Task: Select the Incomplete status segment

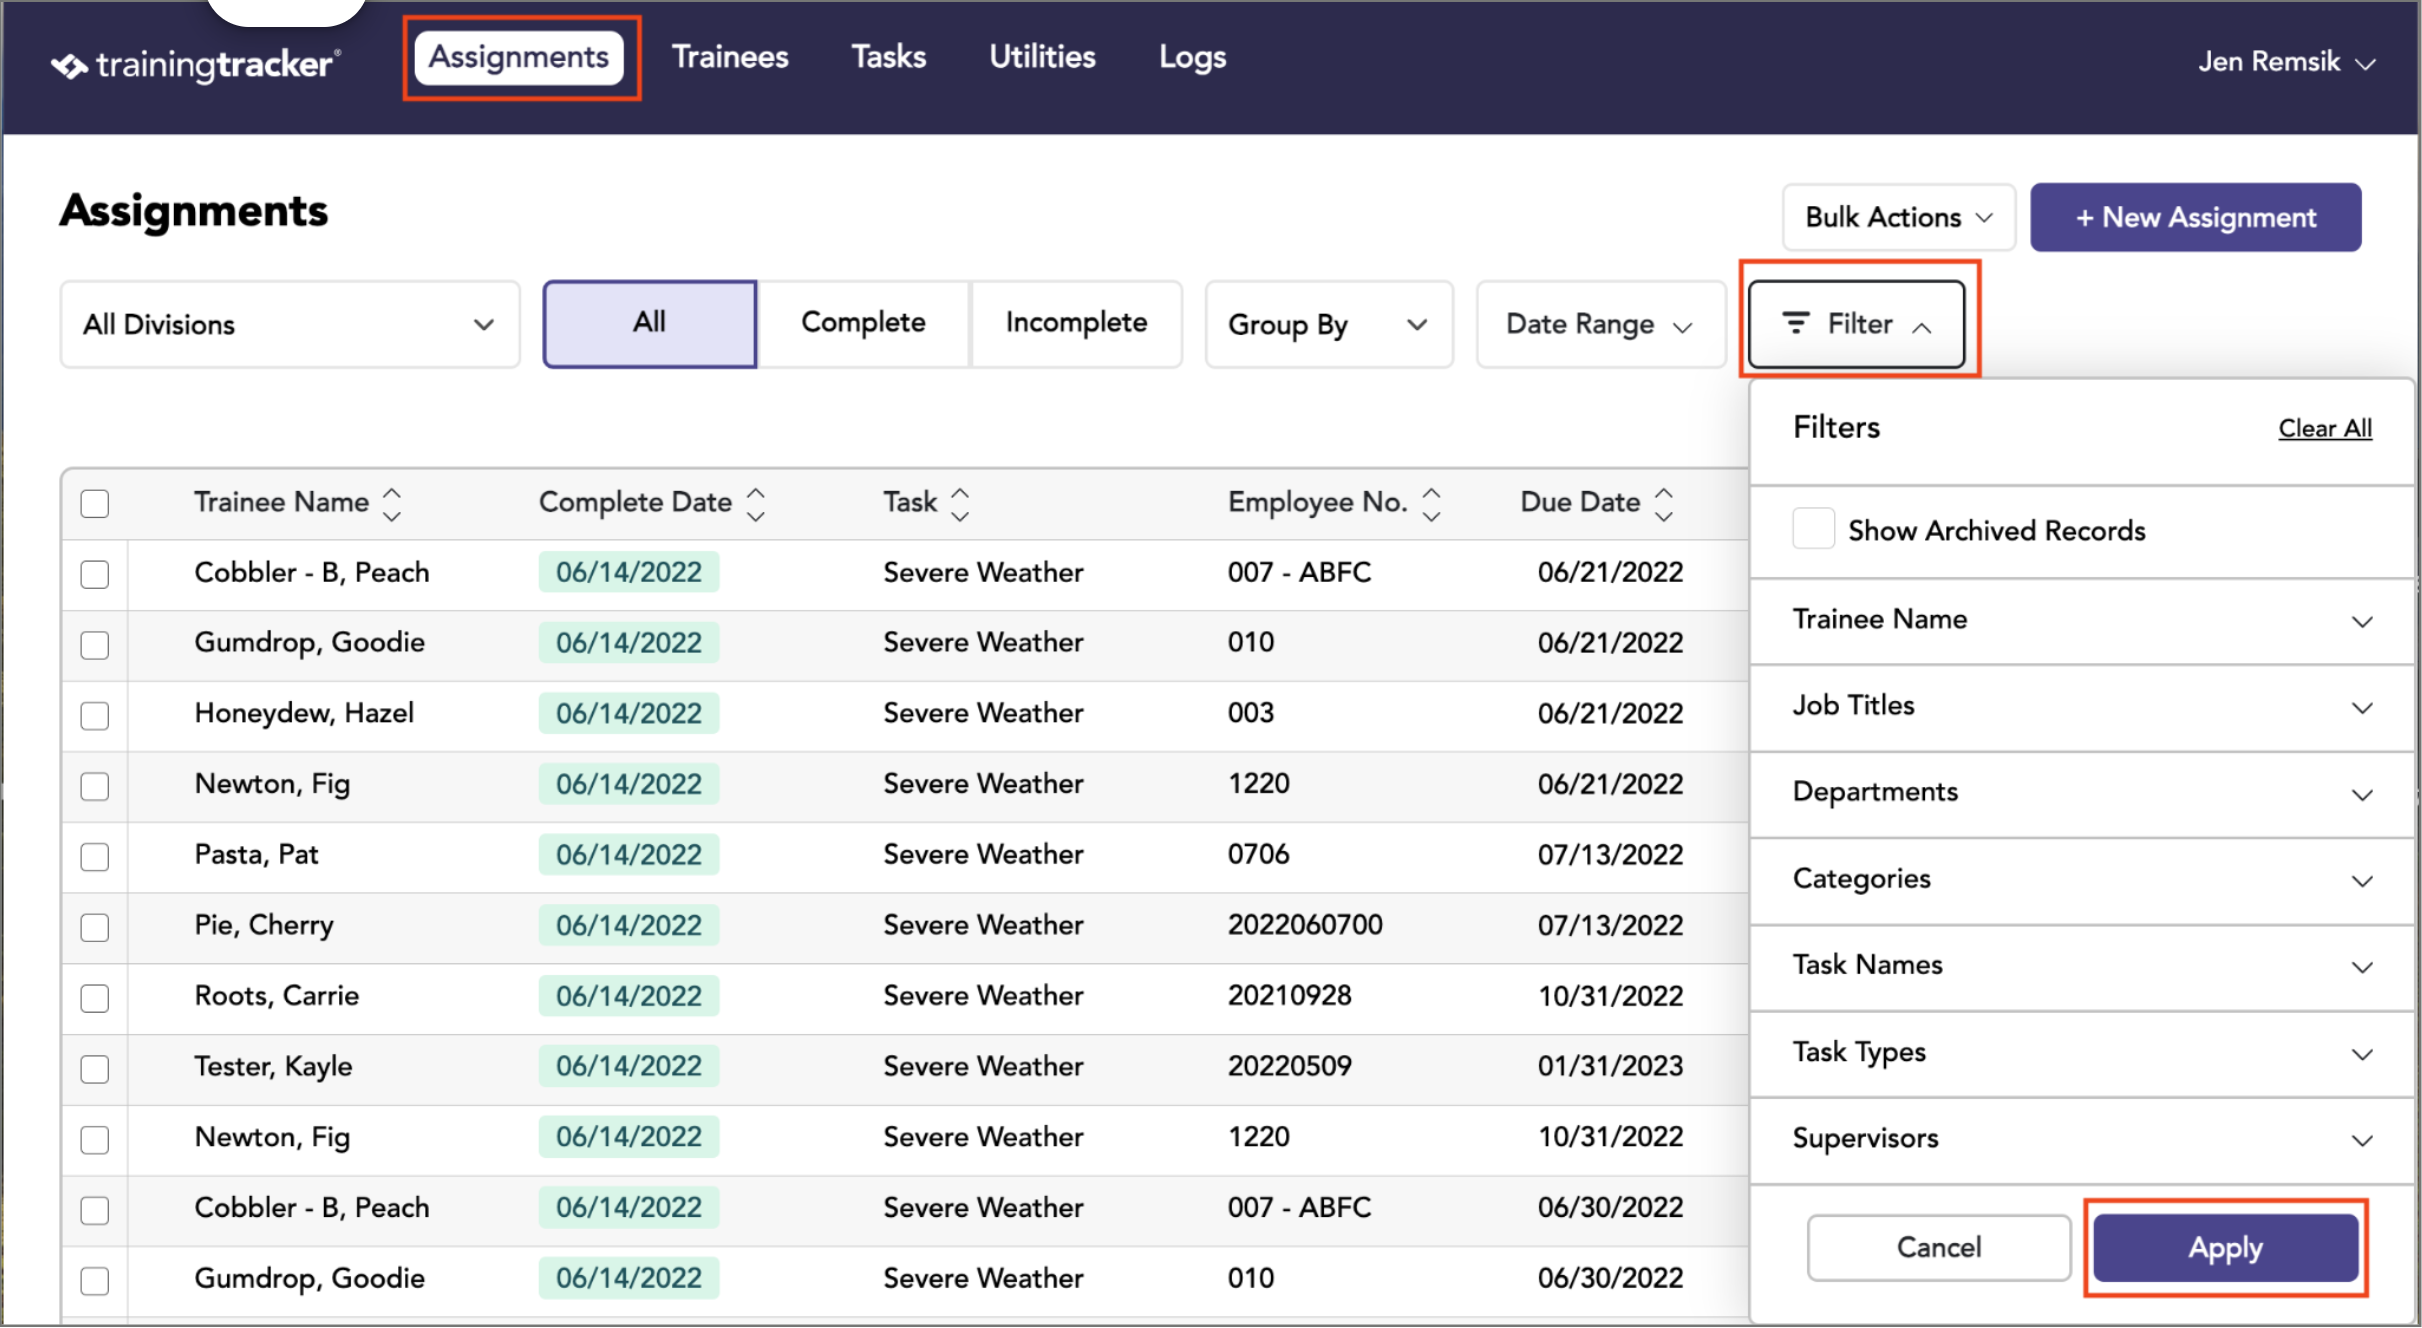Action: 1076,323
